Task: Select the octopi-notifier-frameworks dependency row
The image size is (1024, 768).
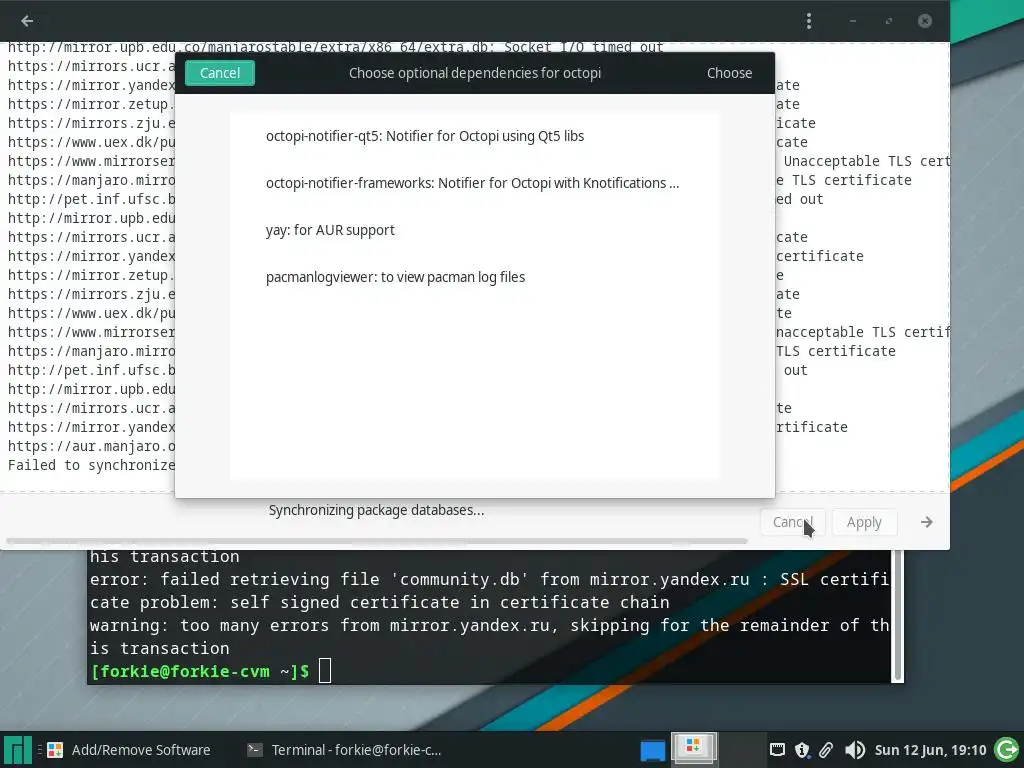Action: [474, 183]
